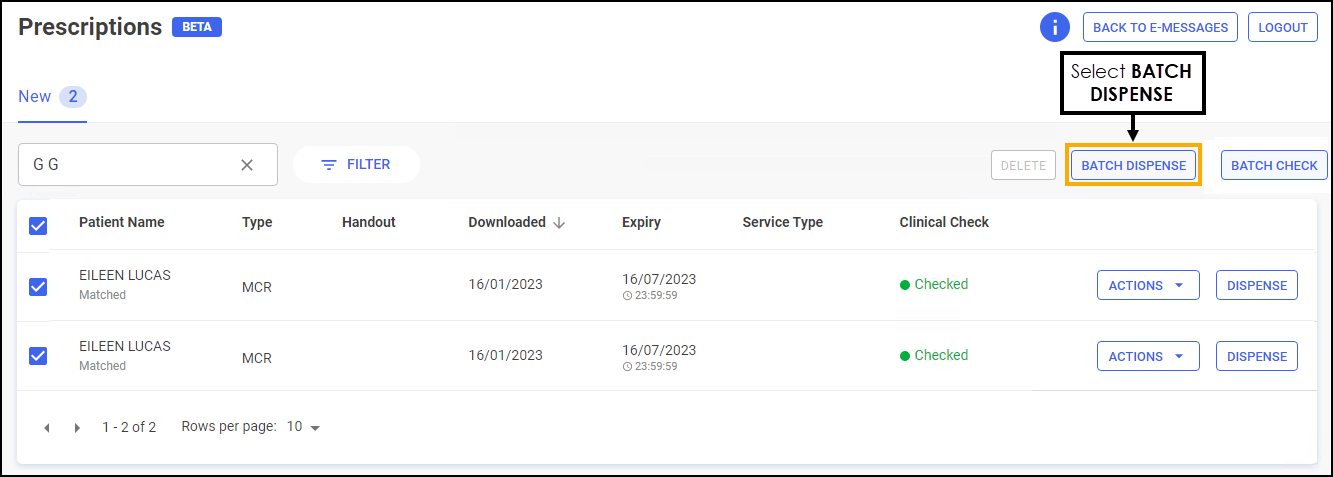Click the blue information icon

(1055, 27)
